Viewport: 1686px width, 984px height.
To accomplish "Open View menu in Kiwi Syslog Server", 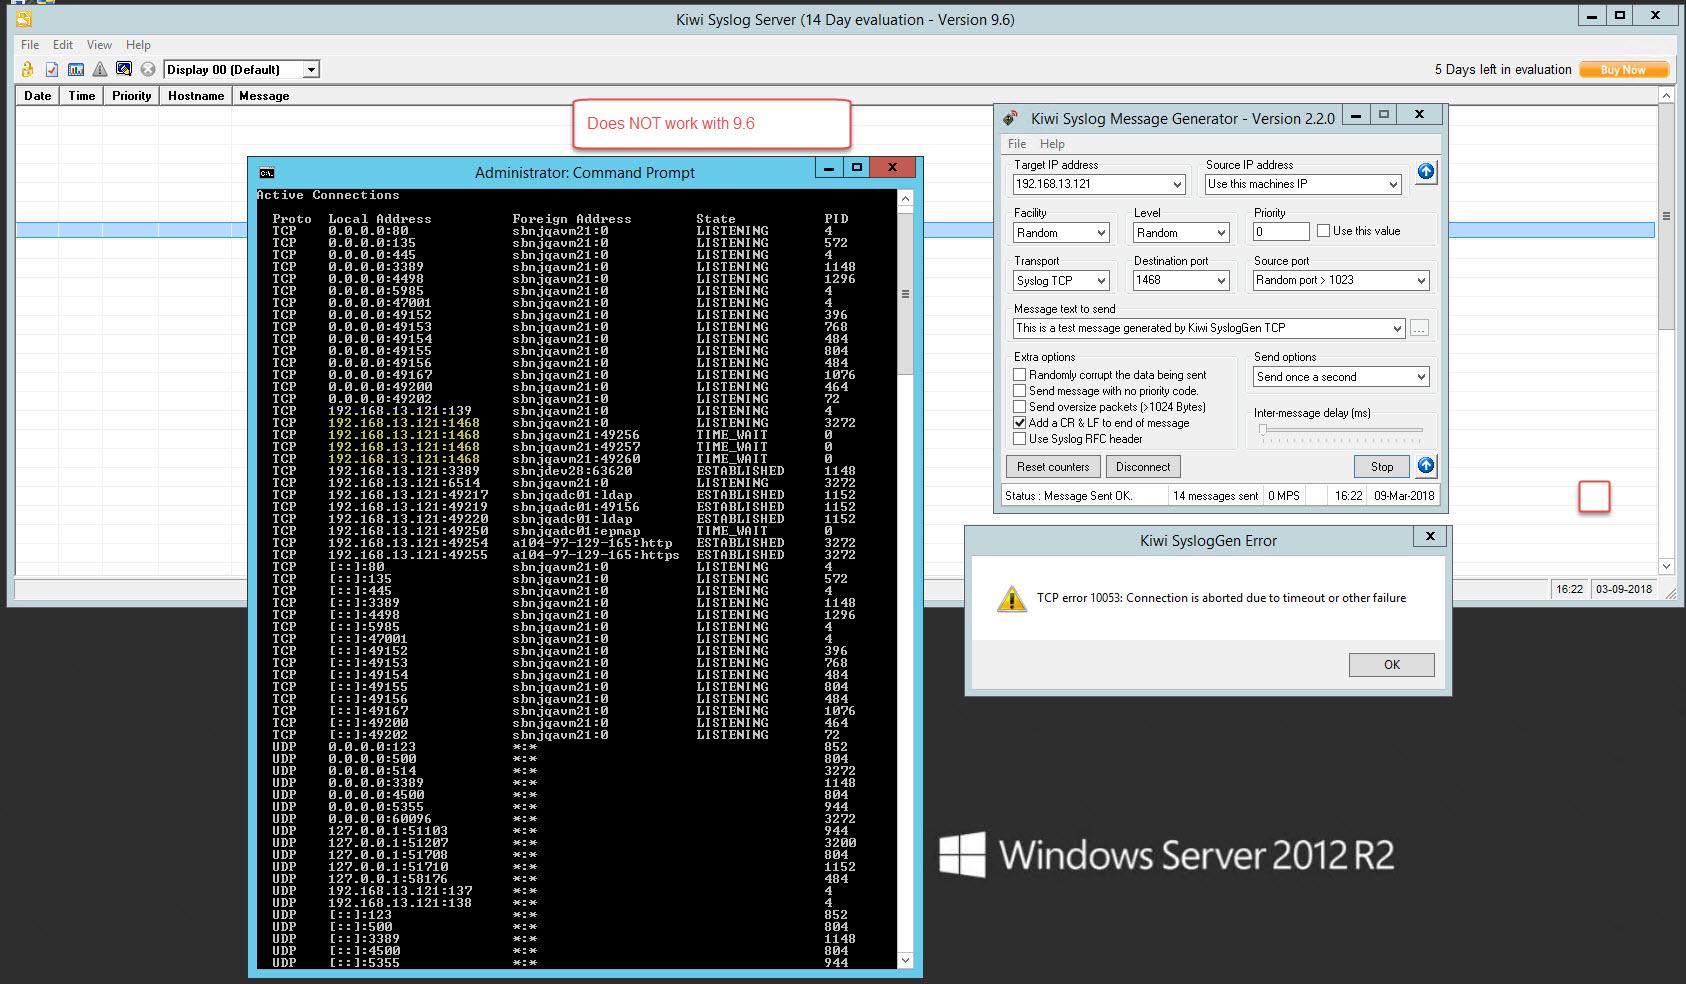I will (99, 45).
